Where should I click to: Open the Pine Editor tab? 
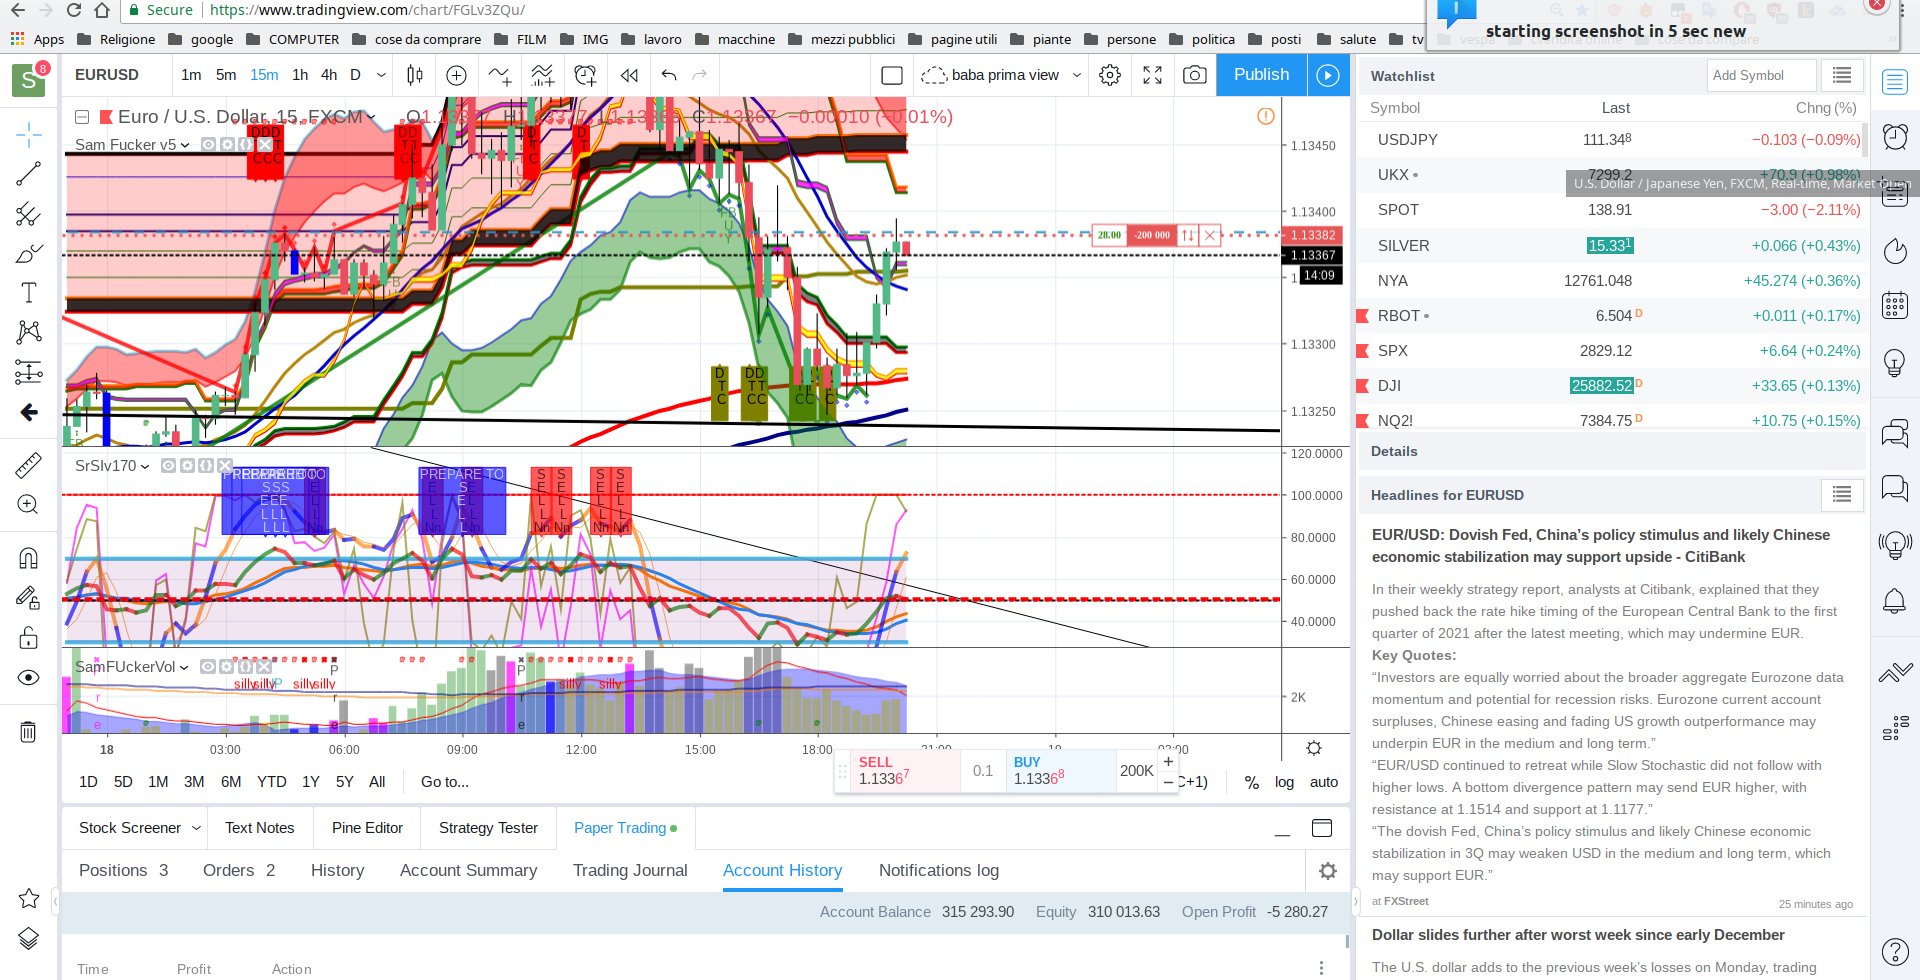(367, 828)
